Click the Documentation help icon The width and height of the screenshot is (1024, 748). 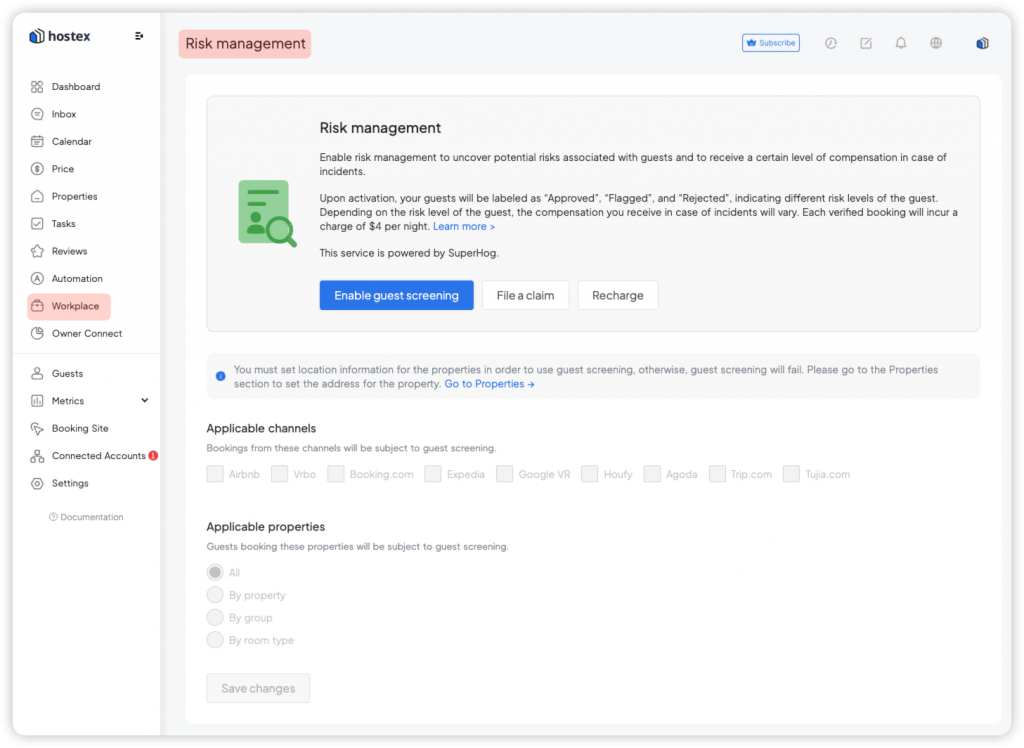(x=54, y=517)
